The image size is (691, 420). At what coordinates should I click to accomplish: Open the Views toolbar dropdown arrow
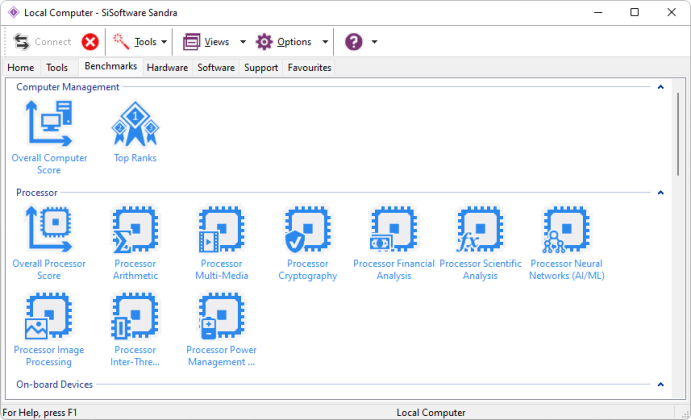coord(243,42)
